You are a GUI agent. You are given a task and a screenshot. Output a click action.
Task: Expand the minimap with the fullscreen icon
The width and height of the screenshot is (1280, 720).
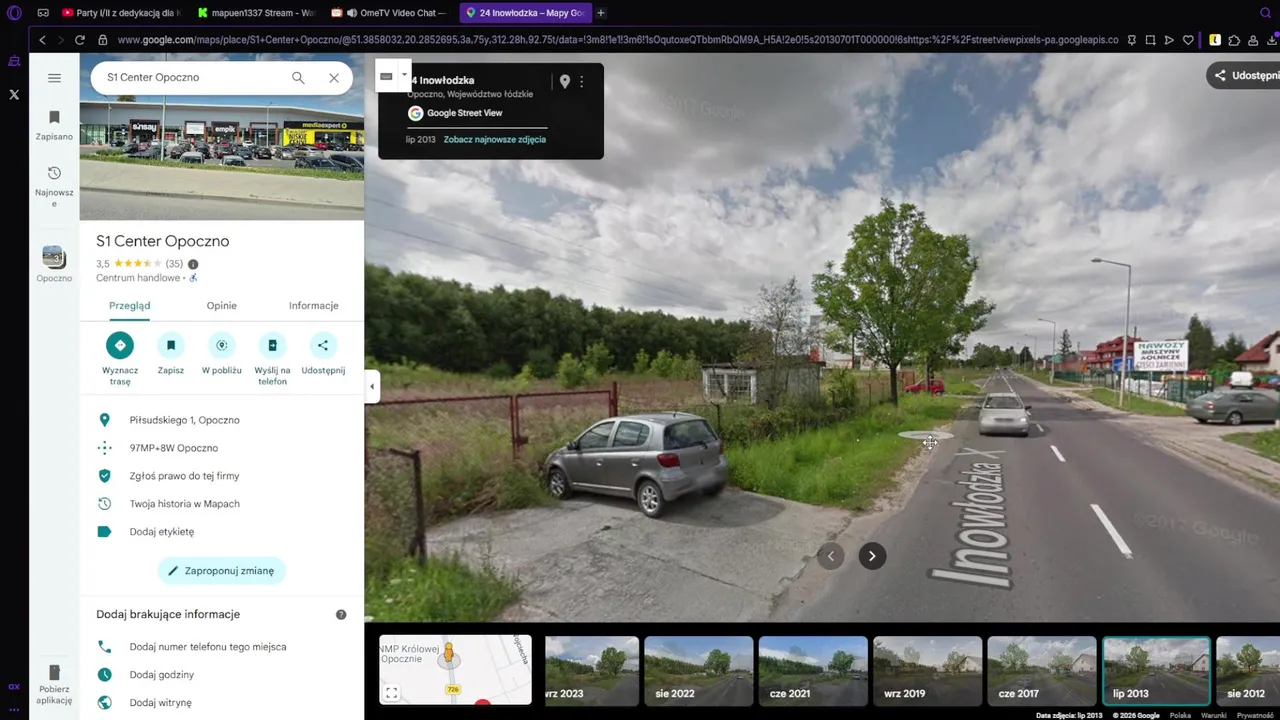coord(392,692)
